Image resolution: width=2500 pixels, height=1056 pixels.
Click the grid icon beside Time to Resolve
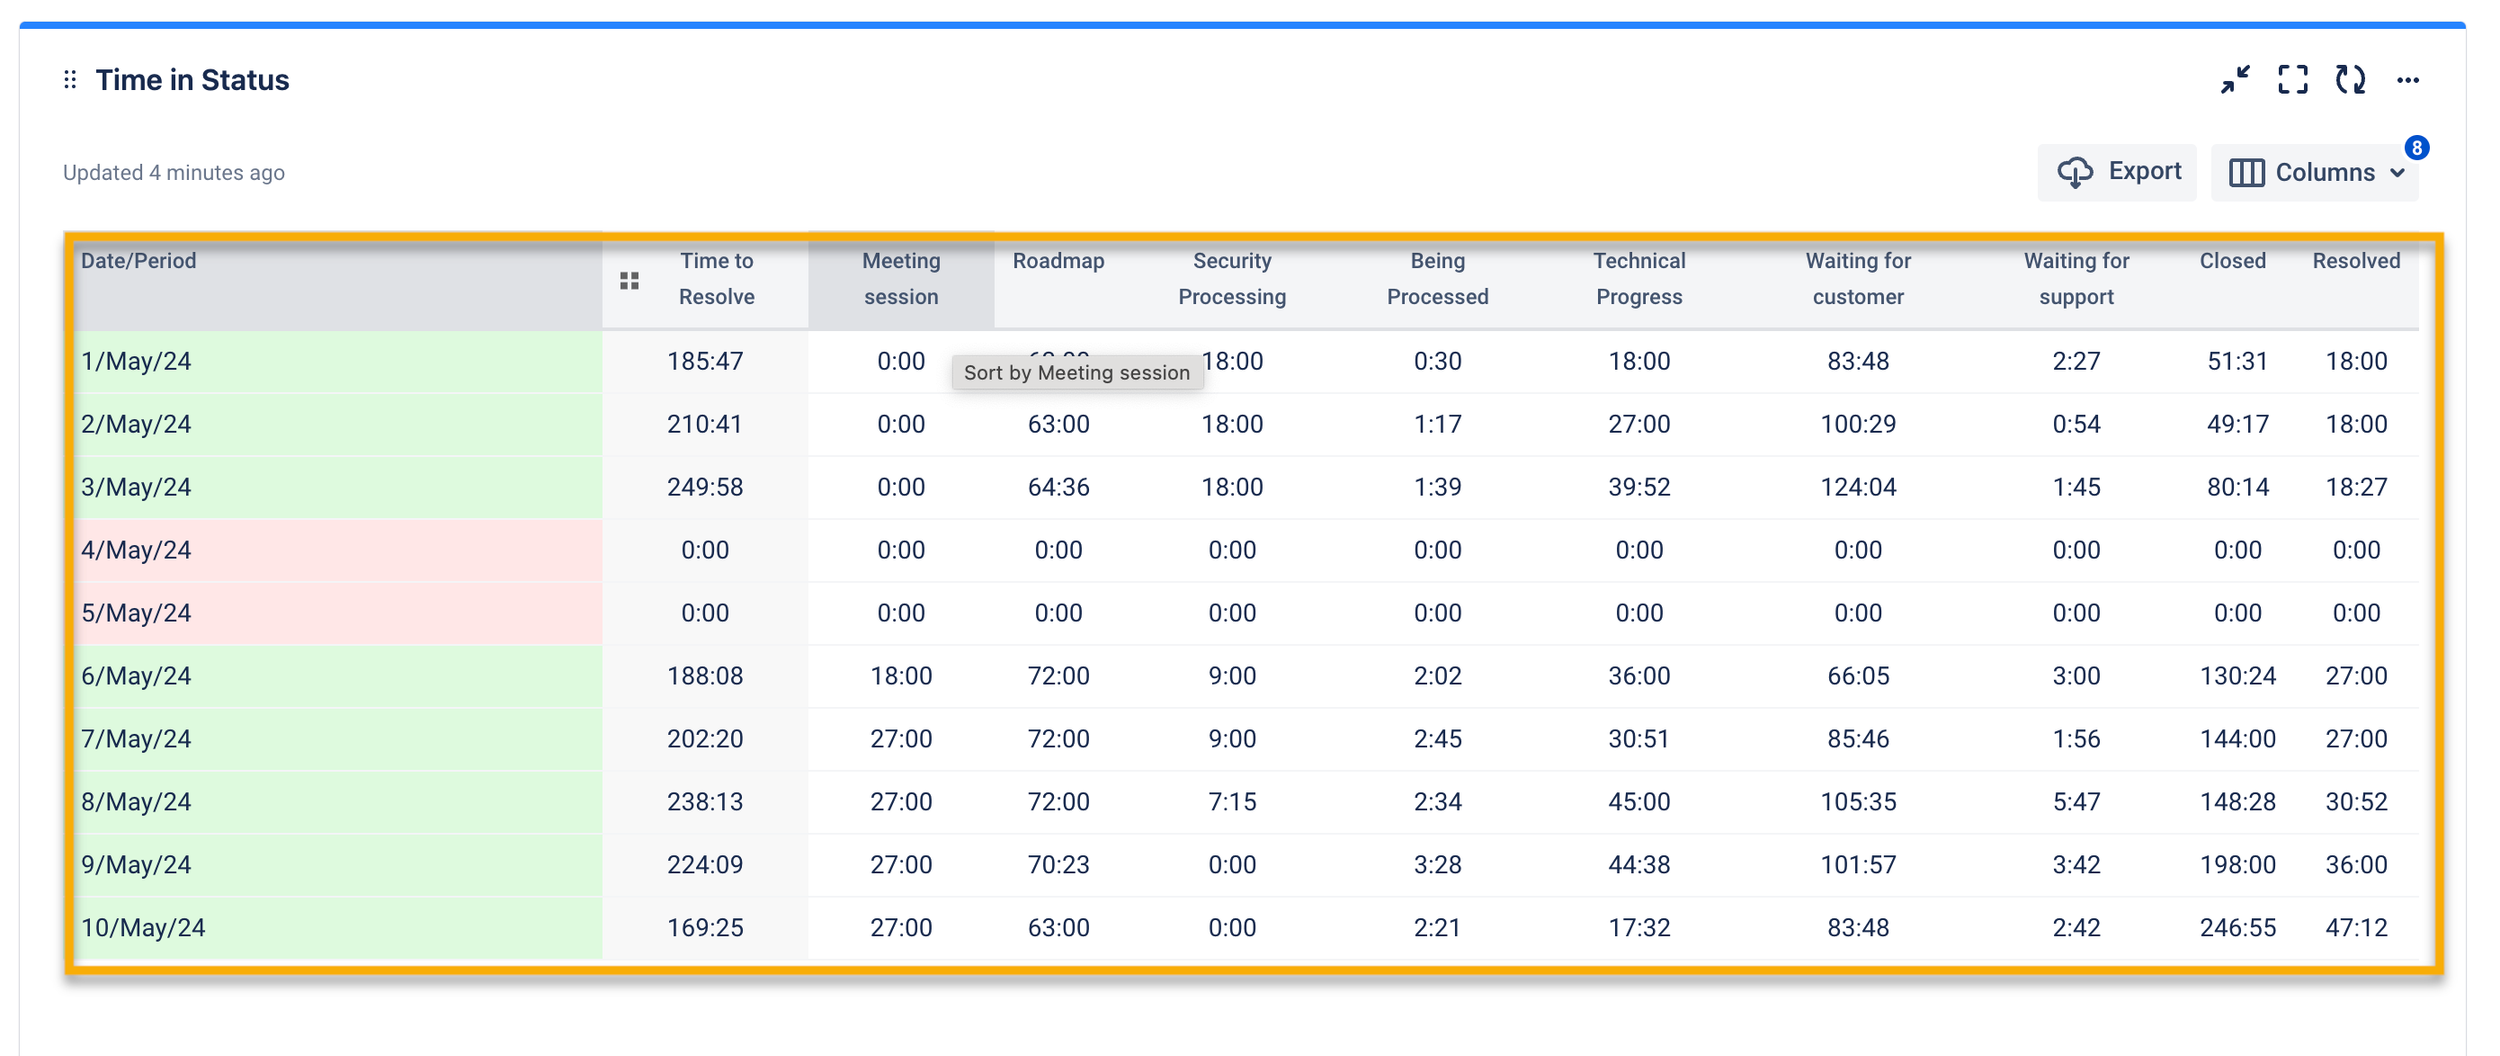629,281
